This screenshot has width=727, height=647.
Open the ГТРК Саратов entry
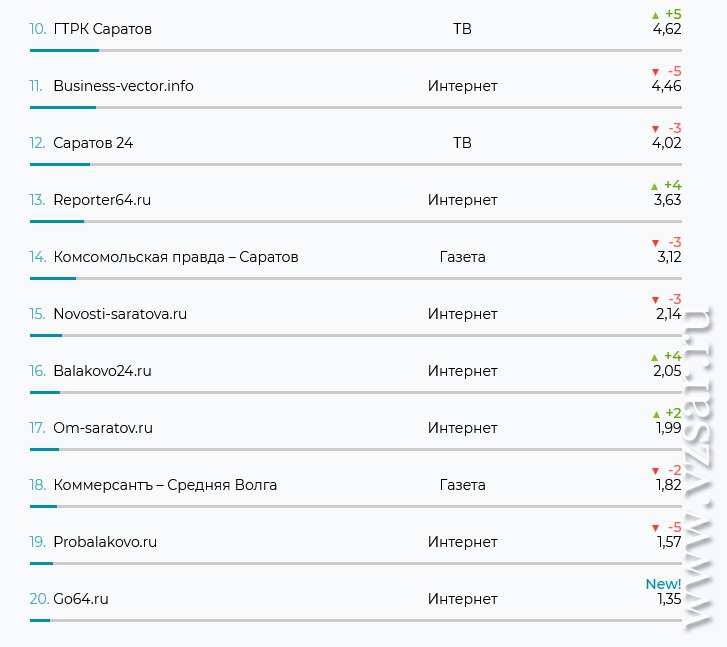coord(102,29)
